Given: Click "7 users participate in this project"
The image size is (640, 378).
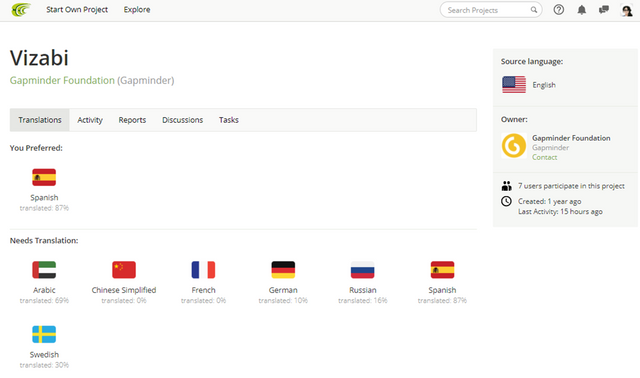Looking at the screenshot, I should coord(571,186).
